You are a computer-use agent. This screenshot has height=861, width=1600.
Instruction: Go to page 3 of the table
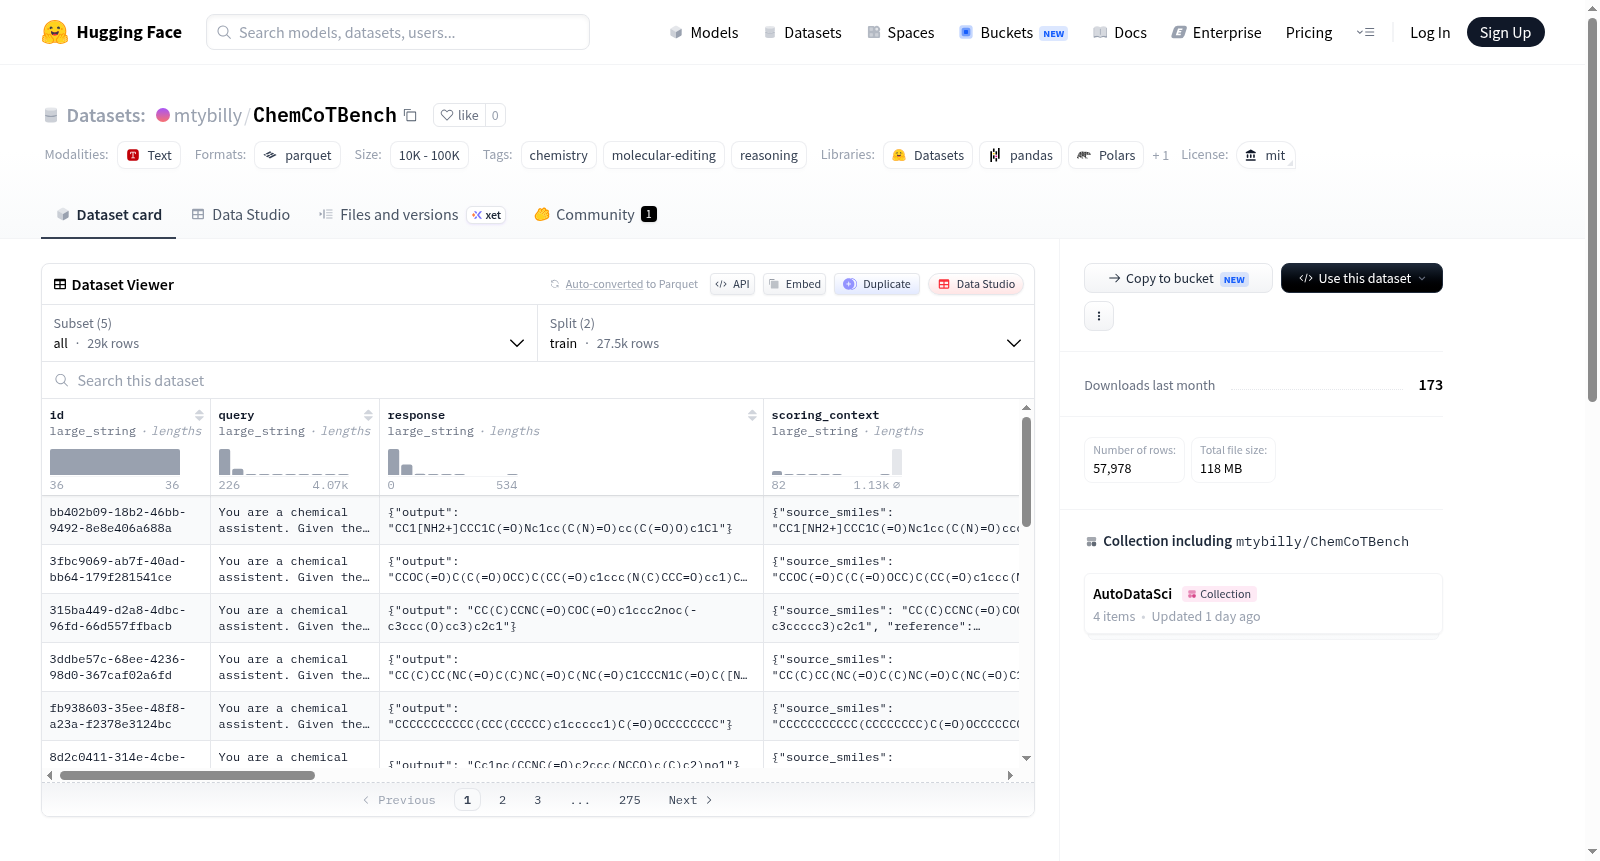(537, 800)
